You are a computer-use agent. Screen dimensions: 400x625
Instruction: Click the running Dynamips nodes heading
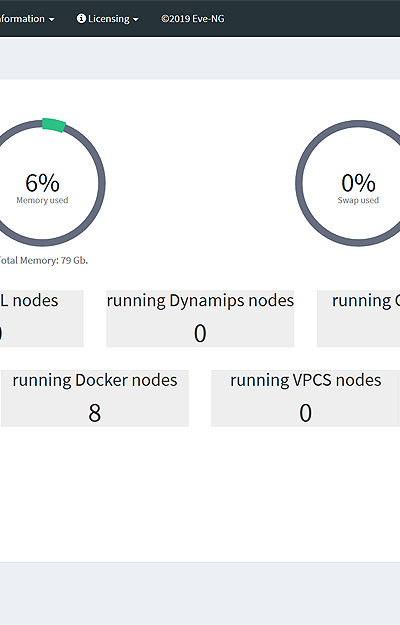point(200,301)
